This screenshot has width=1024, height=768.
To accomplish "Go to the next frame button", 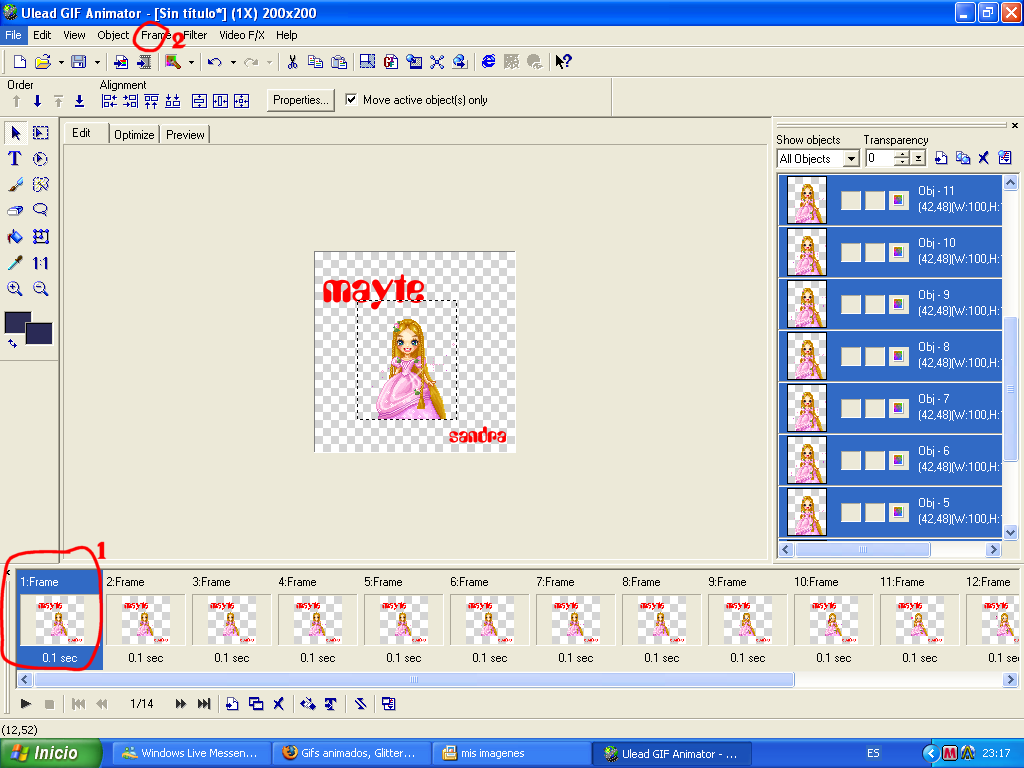I will click(x=180, y=704).
